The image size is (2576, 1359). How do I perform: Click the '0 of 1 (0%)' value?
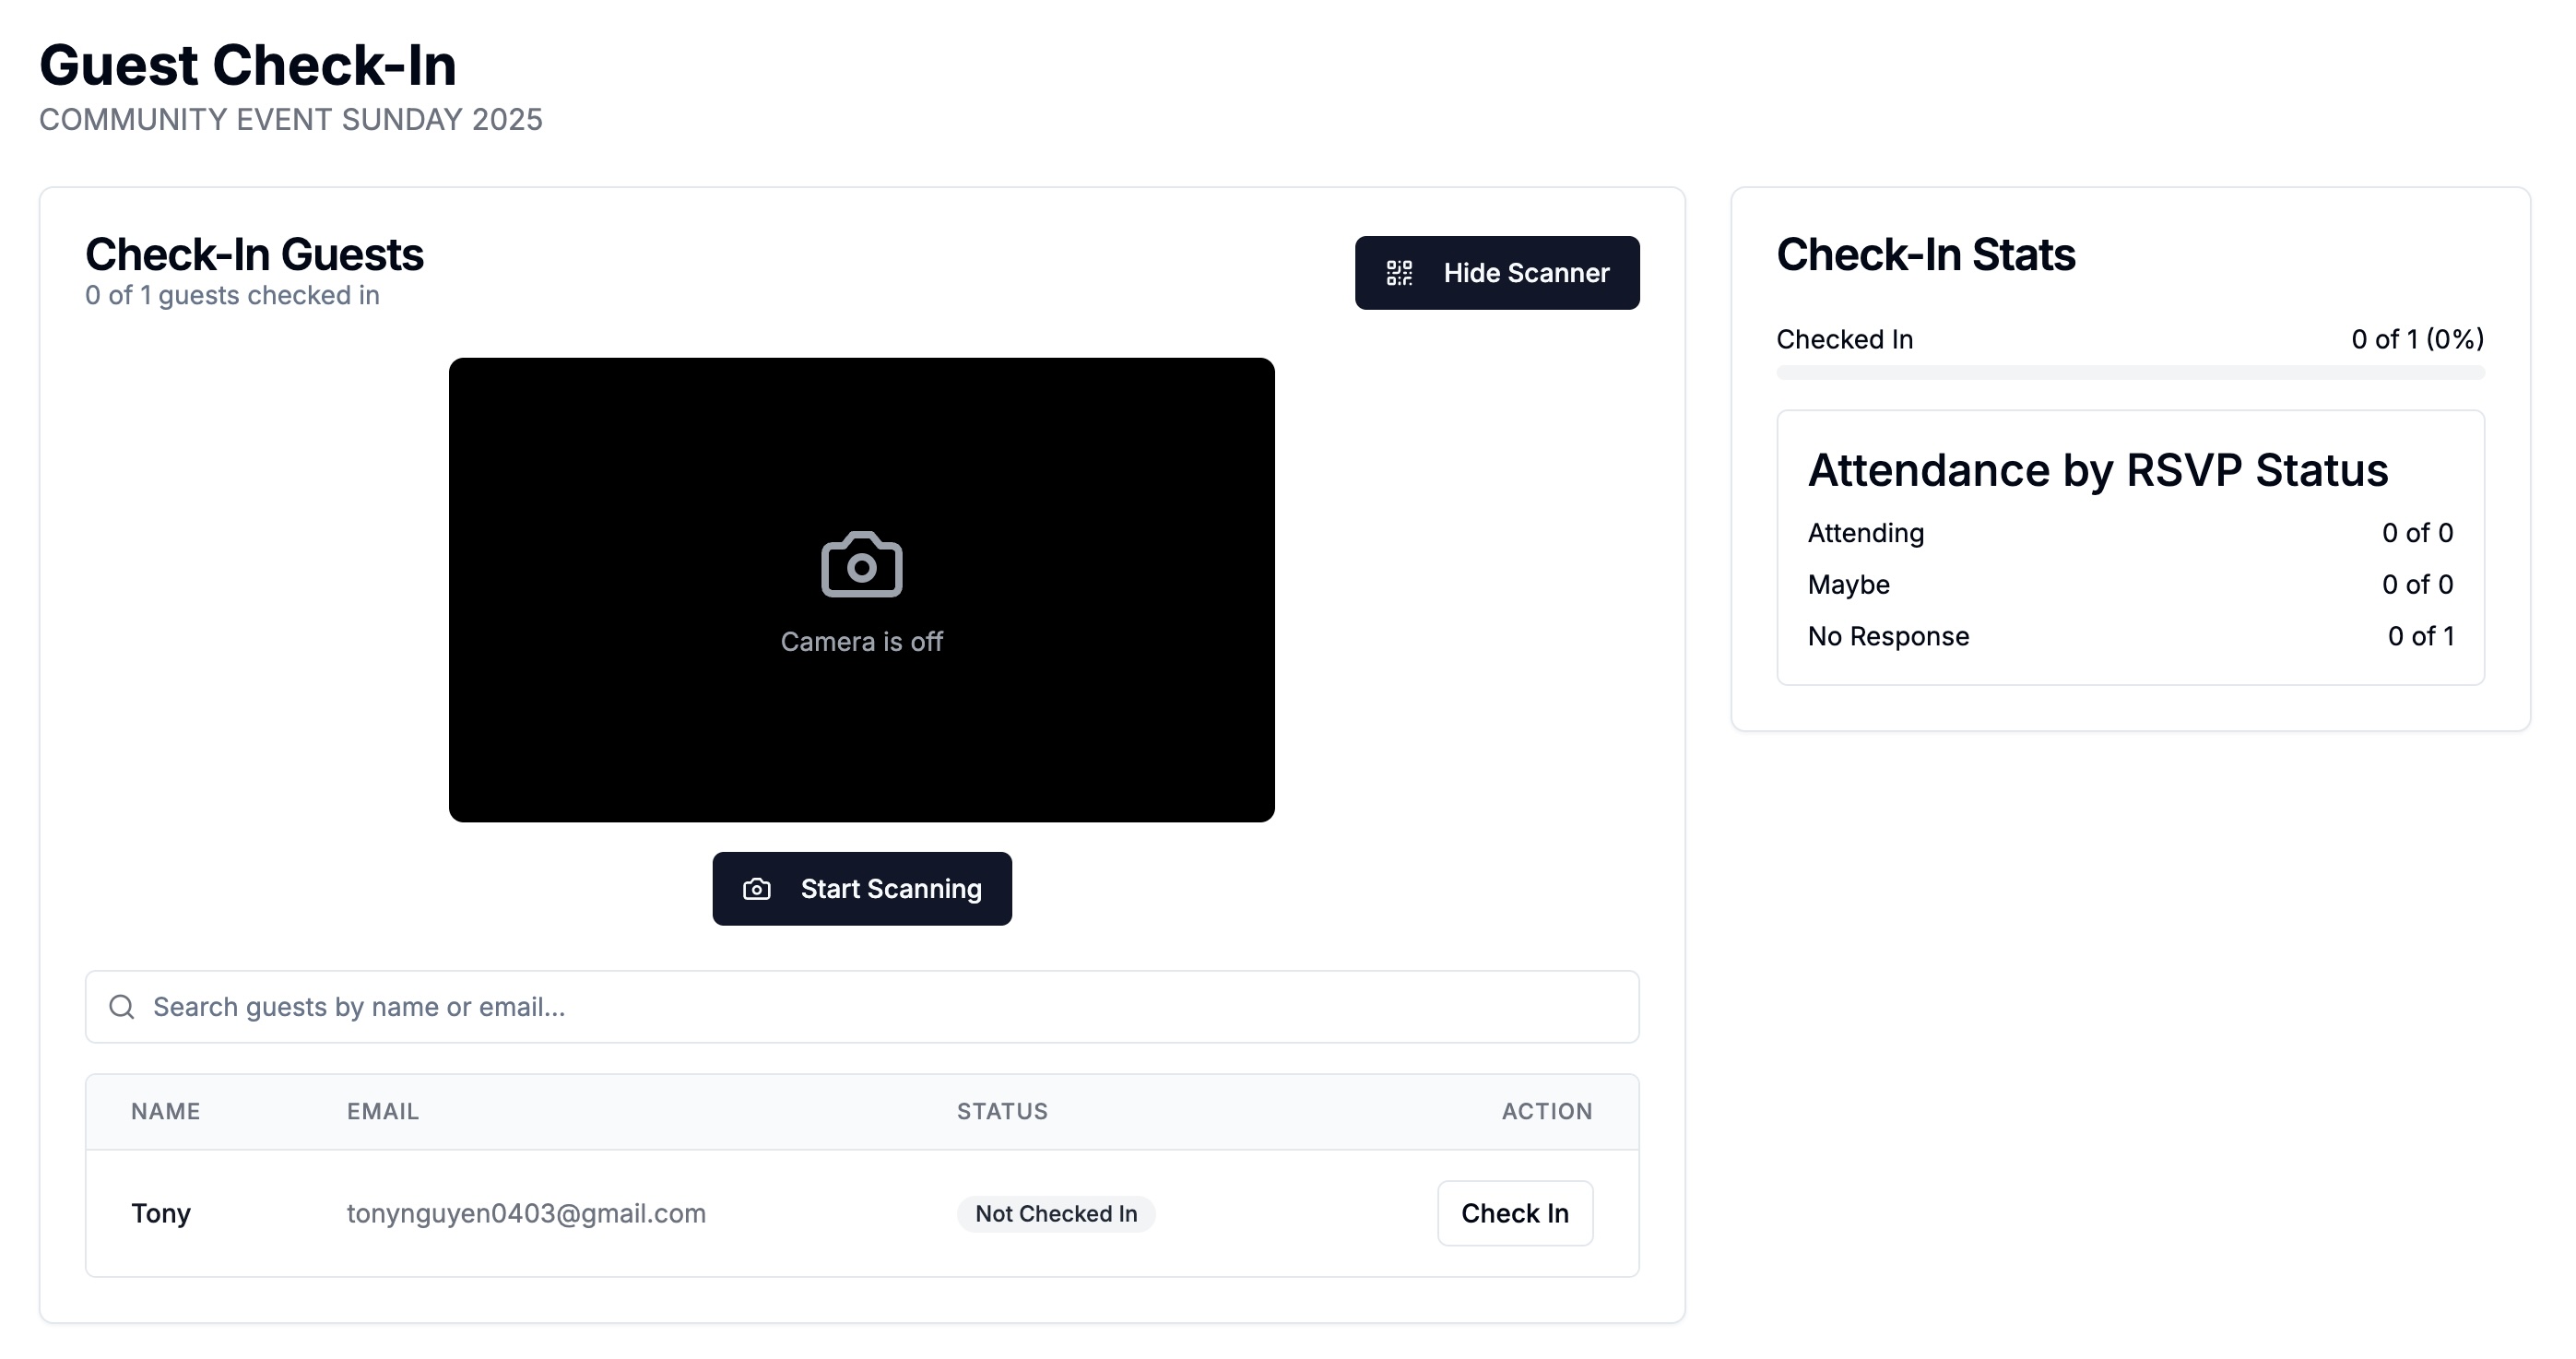2418,340
